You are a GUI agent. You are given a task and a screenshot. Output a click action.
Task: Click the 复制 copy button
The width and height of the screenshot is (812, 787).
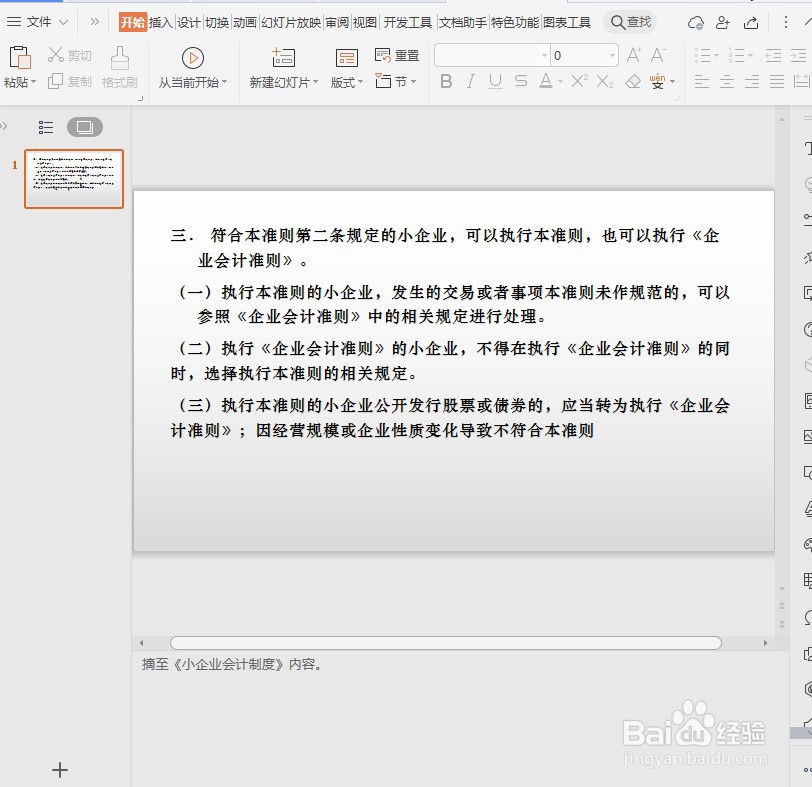point(69,81)
